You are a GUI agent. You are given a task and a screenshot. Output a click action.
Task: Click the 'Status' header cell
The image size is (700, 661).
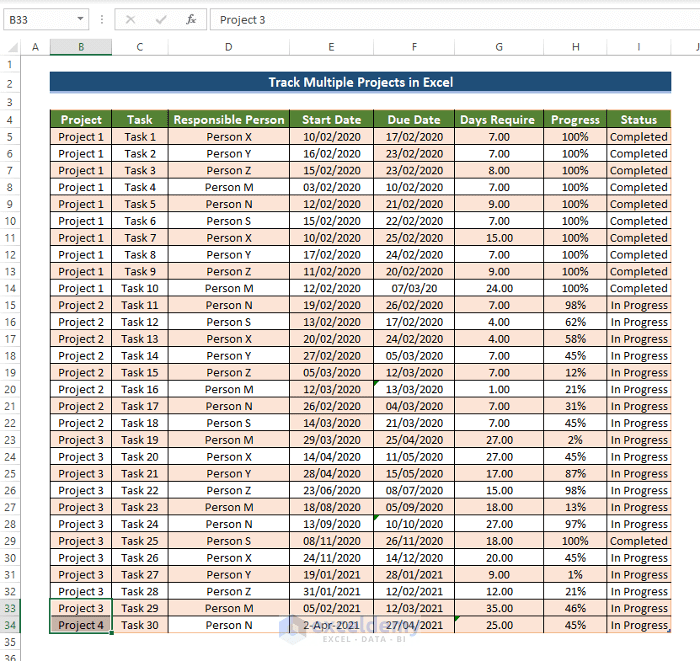[638, 120]
